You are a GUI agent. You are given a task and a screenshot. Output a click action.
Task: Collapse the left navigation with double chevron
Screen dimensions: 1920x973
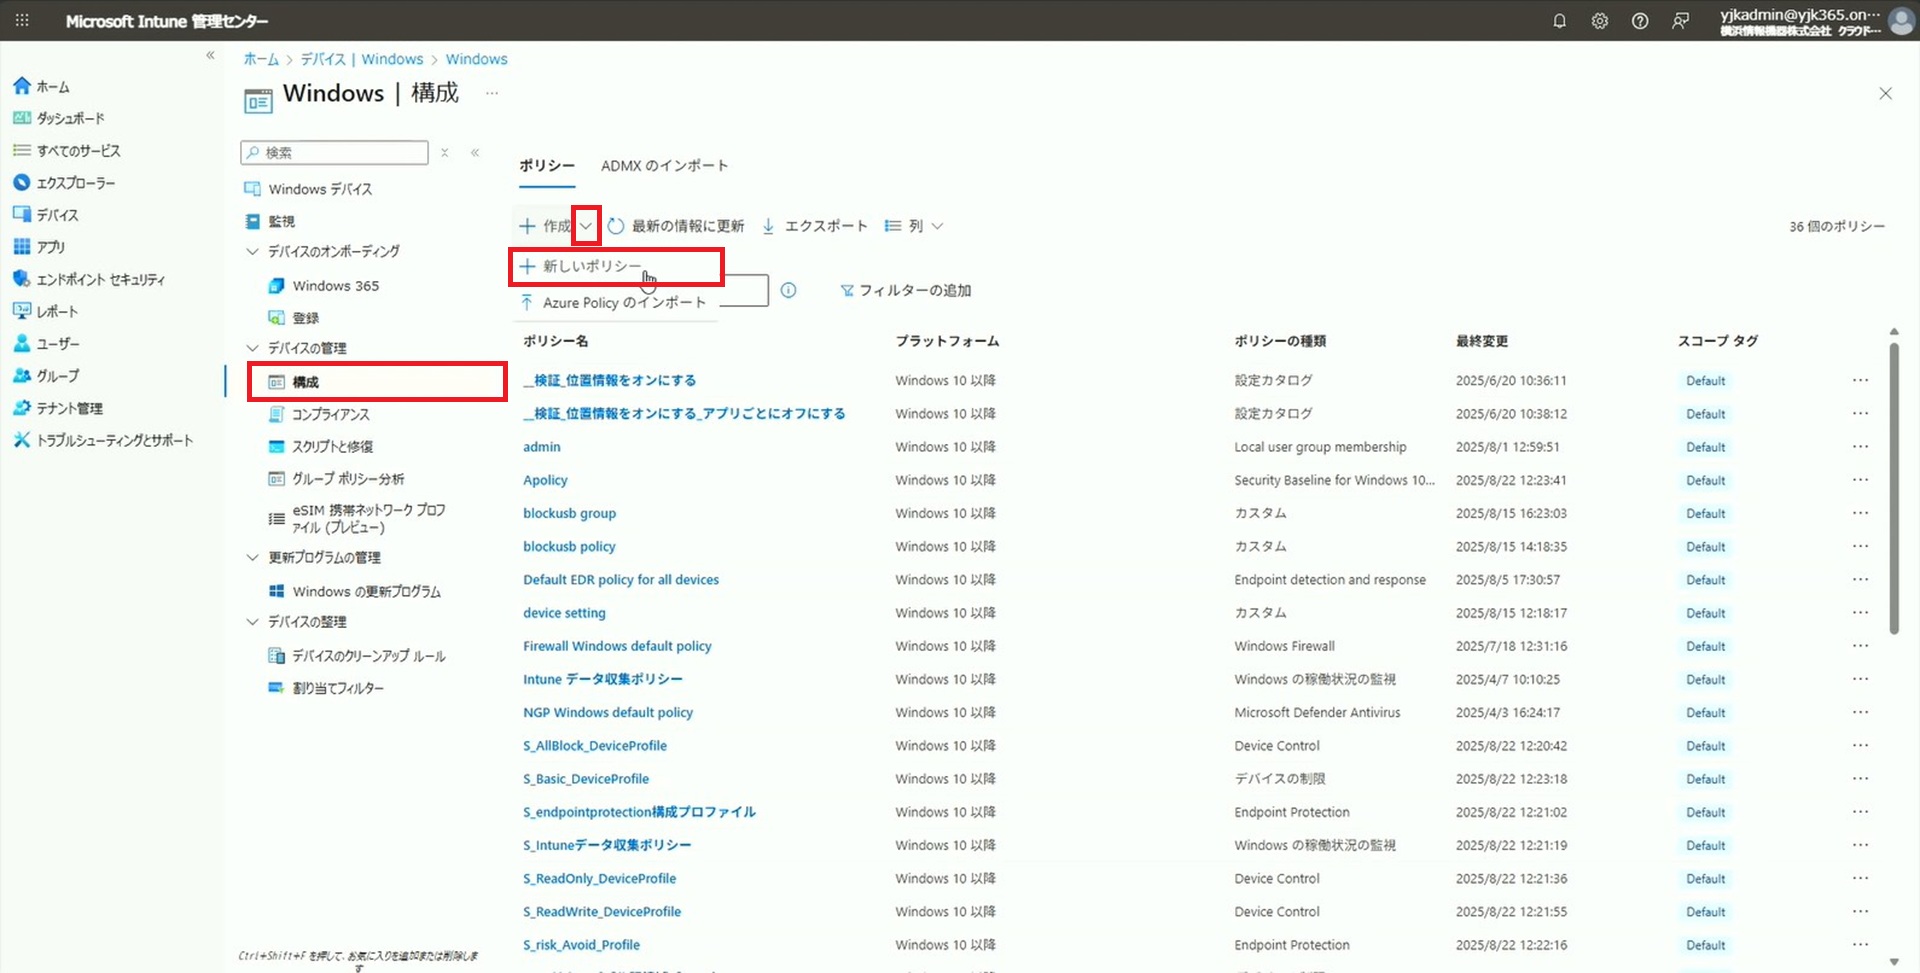point(210,56)
